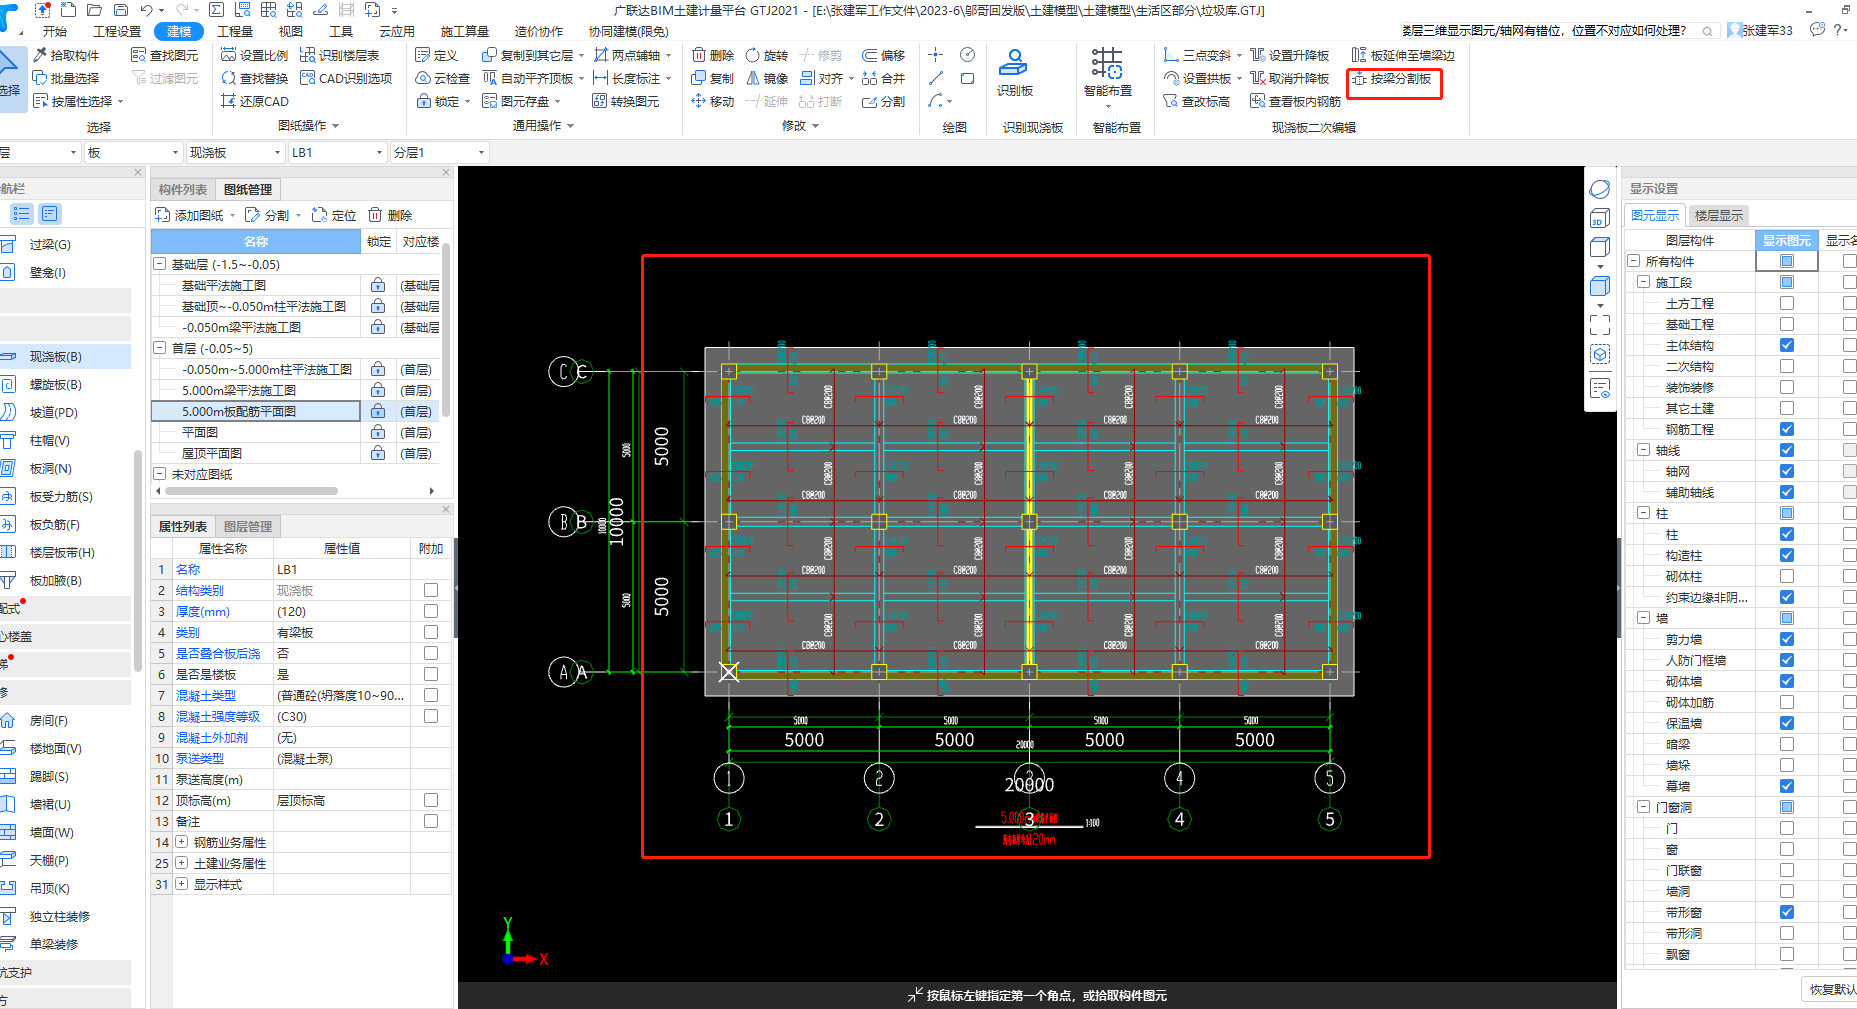Click 恢复默认 button
Image resolution: width=1857 pixels, height=1009 pixels.
pyautogui.click(x=1830, y=989)
